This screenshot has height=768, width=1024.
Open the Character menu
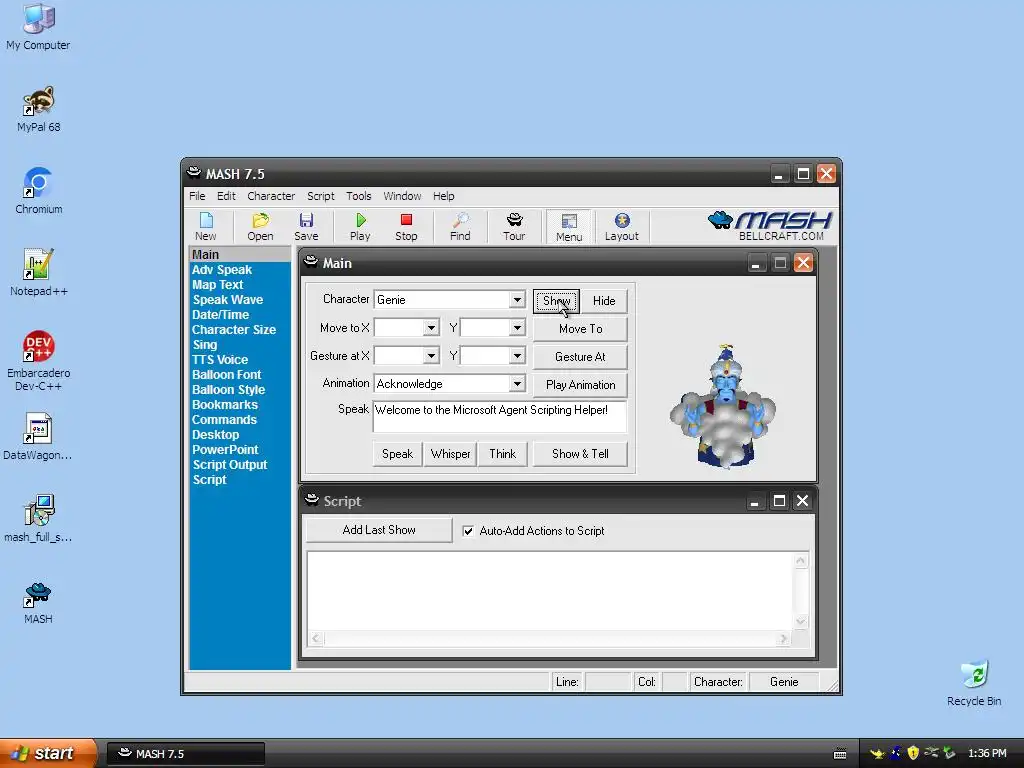271,196
